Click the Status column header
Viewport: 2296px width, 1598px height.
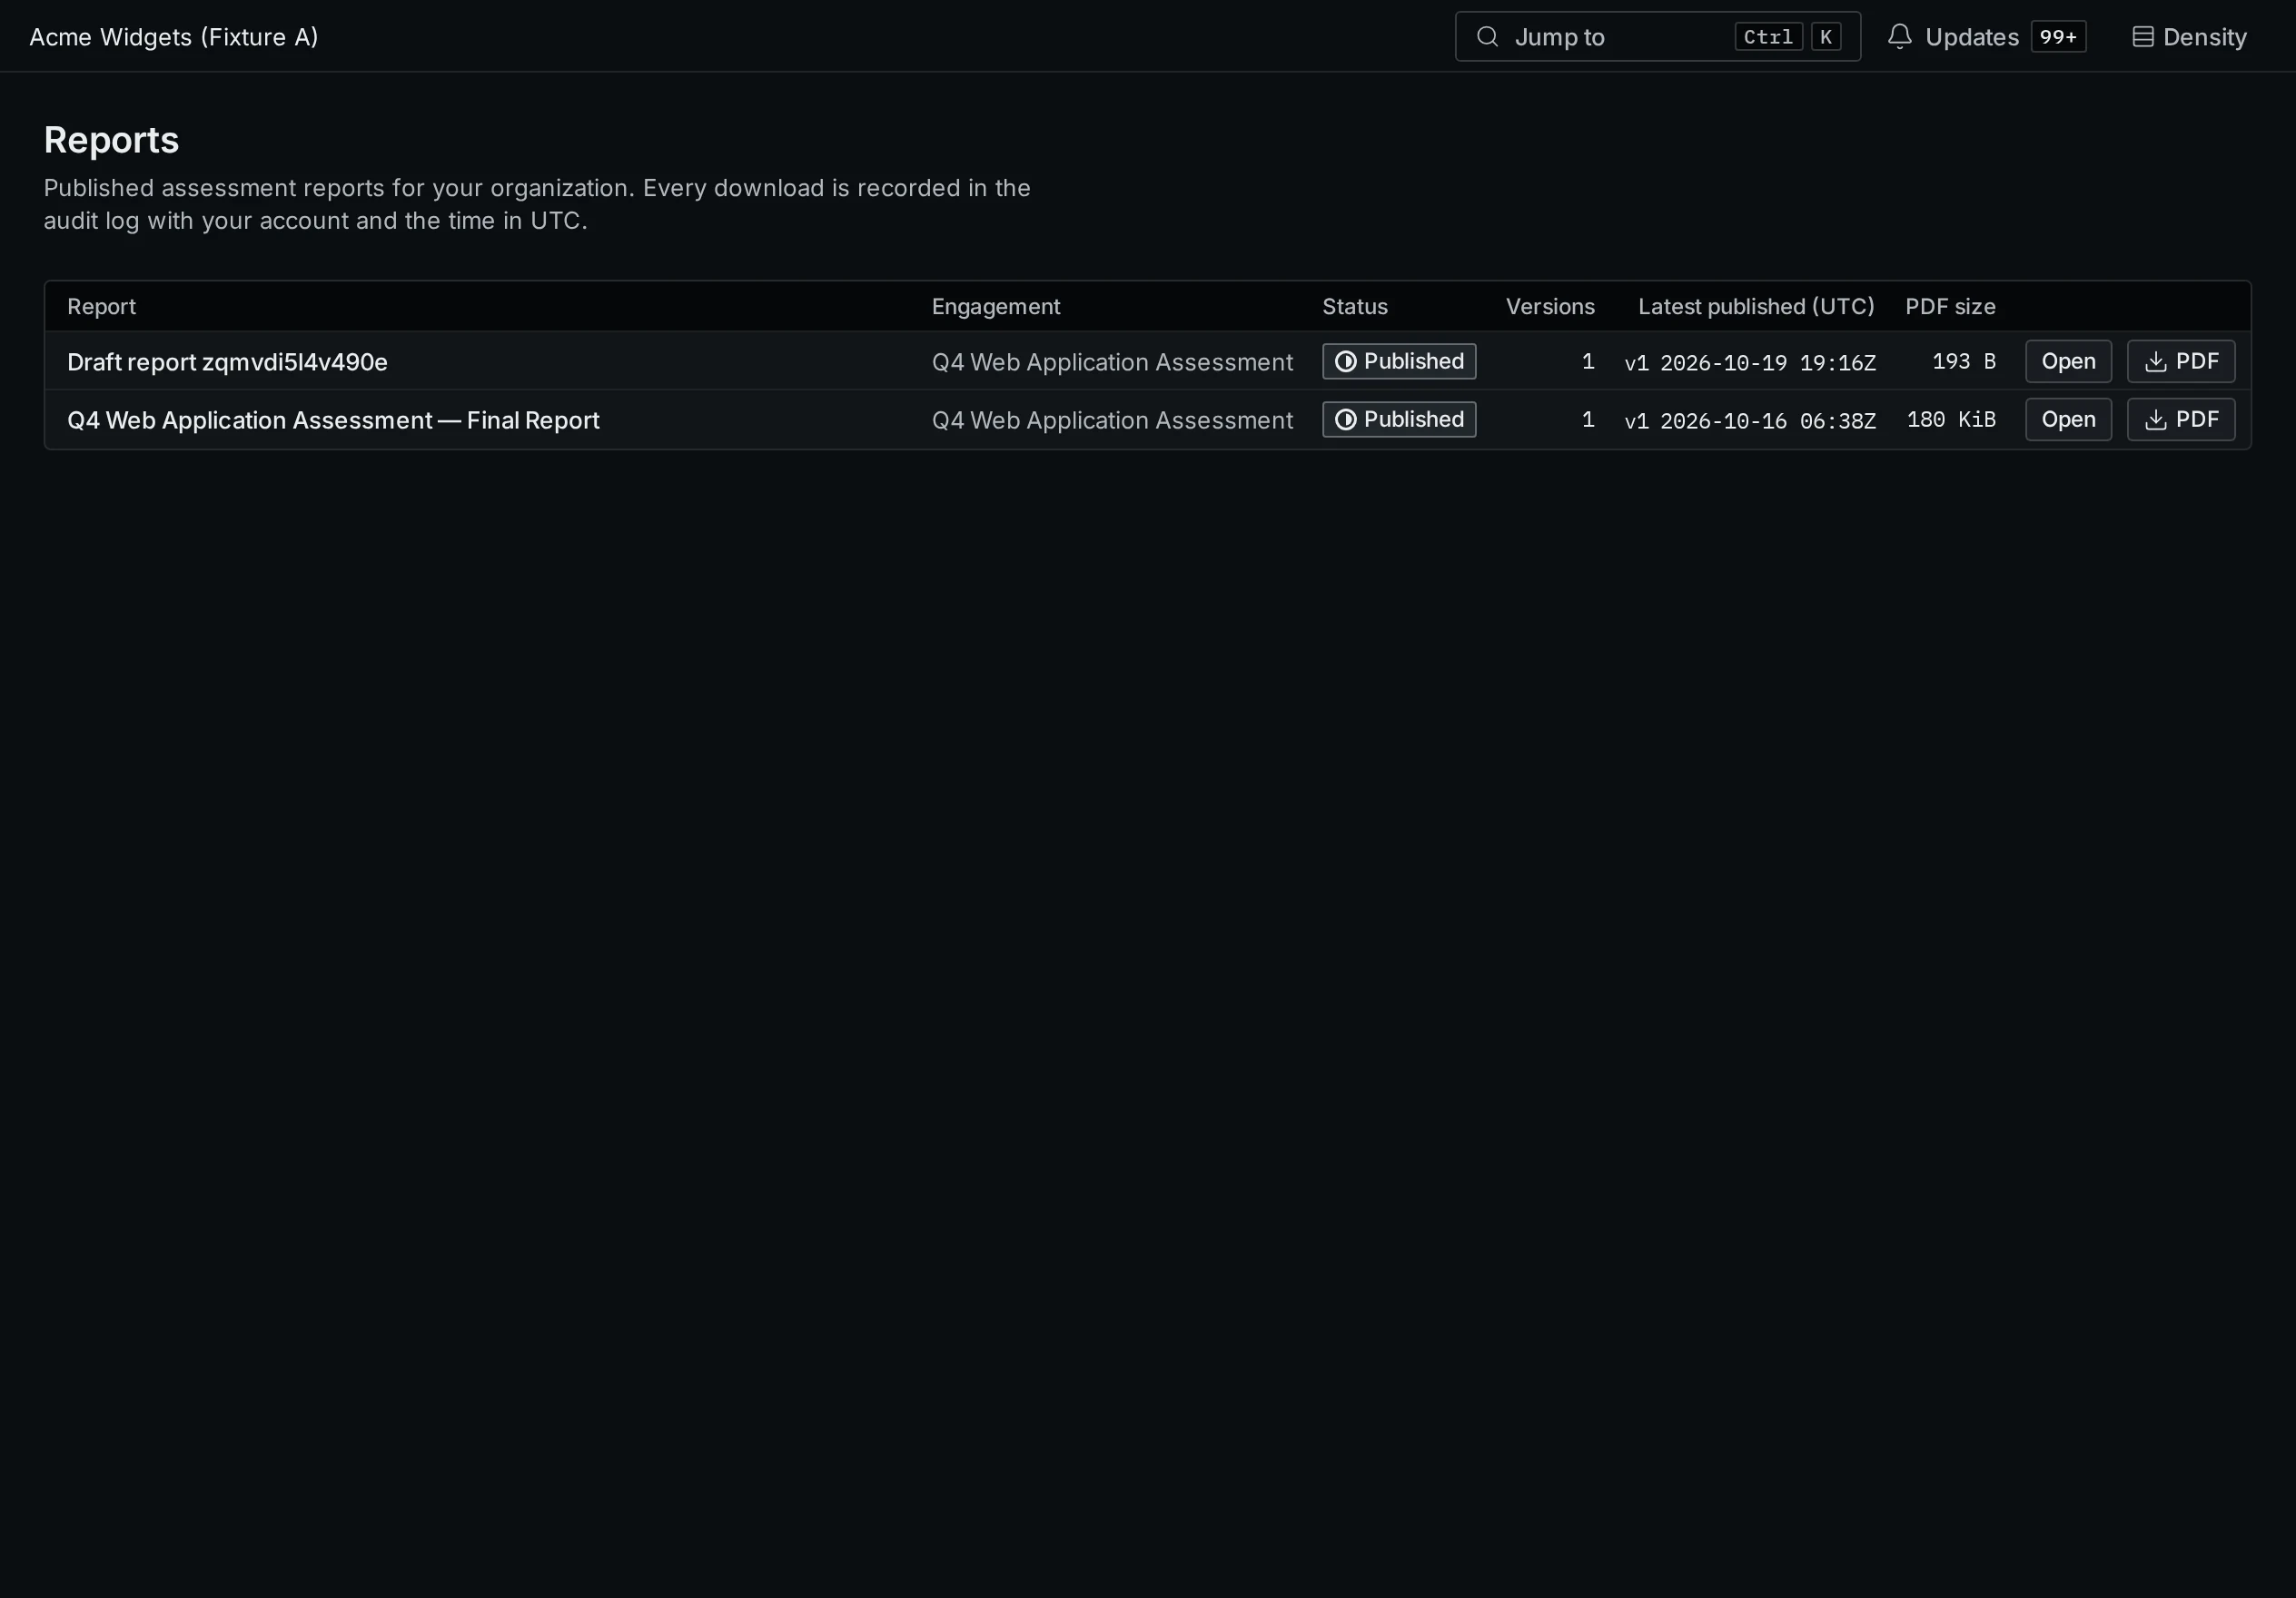click(x=1355, y=307)
